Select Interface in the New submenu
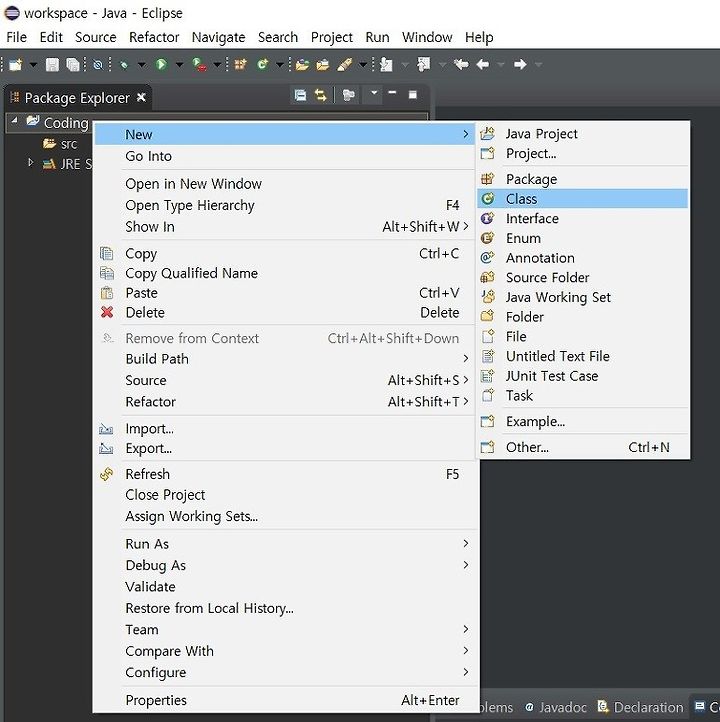This screenshot has height=722, width=720. [x=582, y=218]
